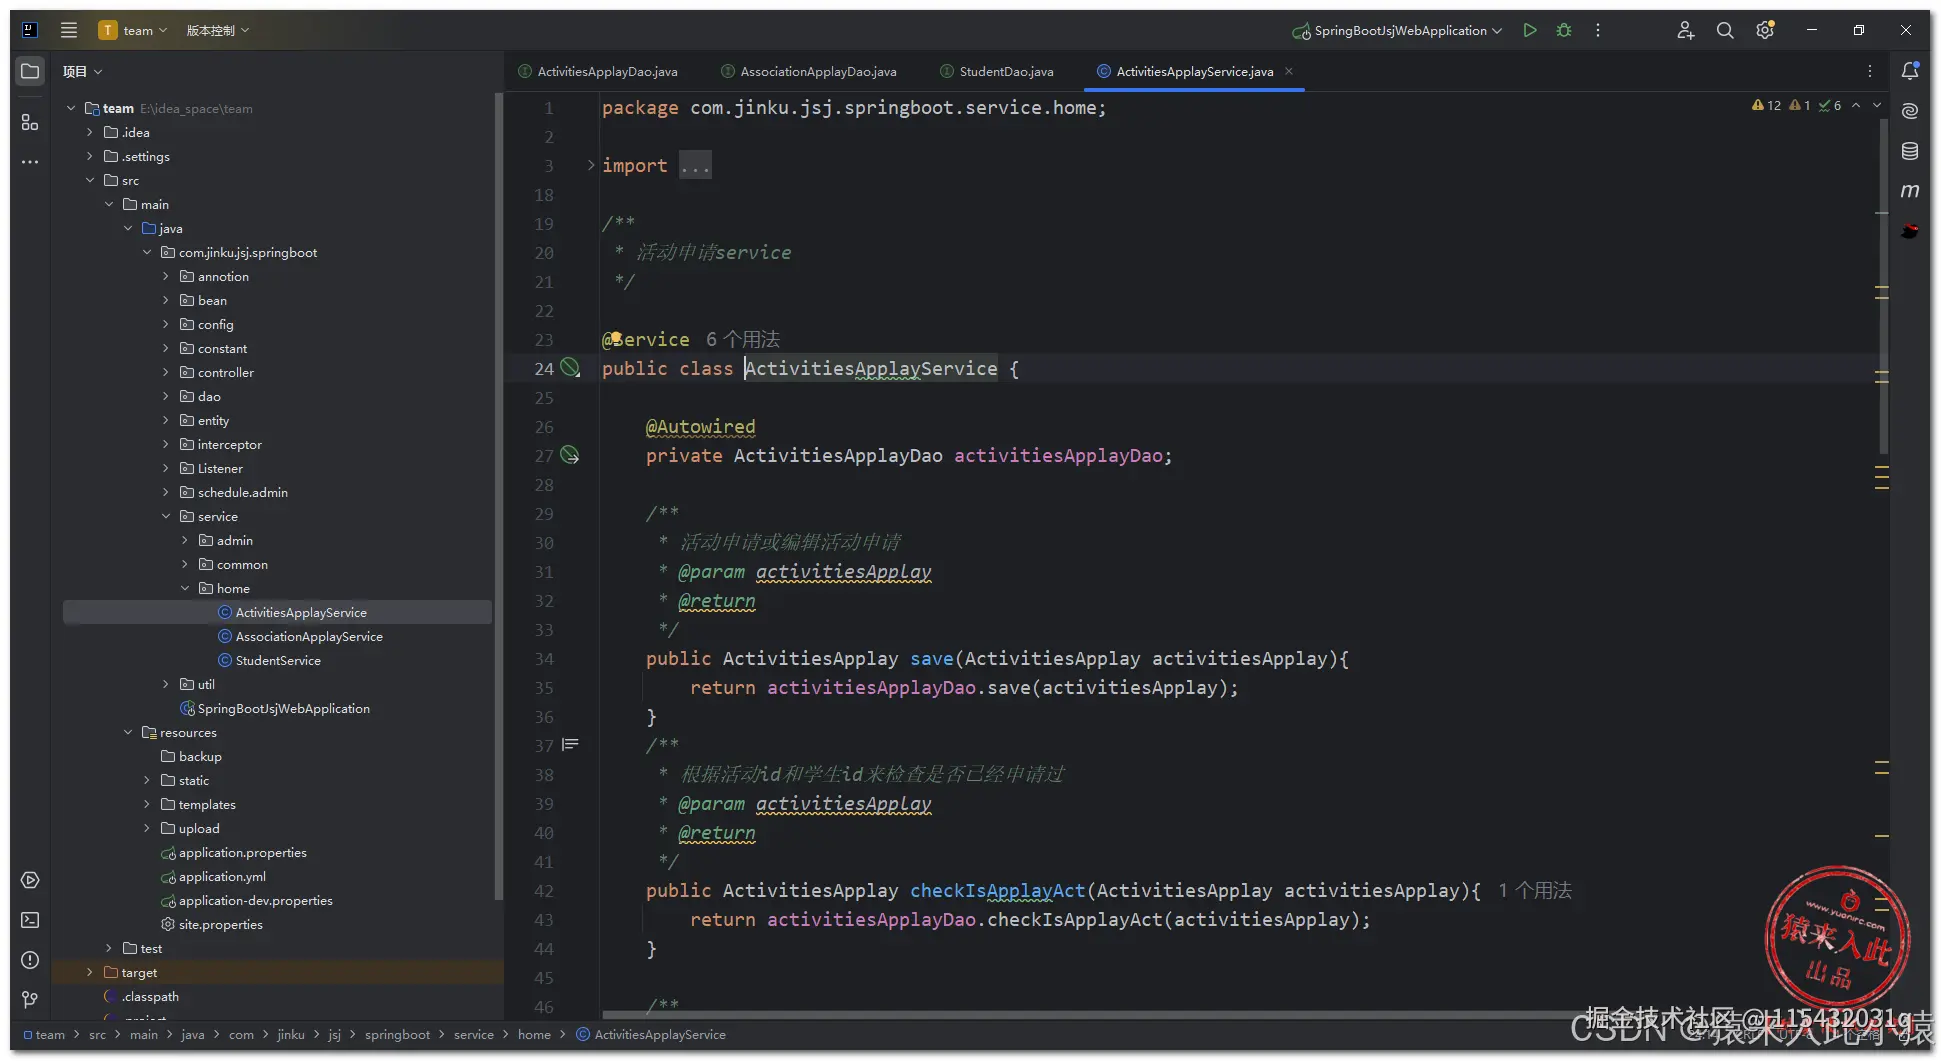Click the springboot breadcrumb in the navigation bar
This screenshot has width=1941, height=1061.
397,1035
